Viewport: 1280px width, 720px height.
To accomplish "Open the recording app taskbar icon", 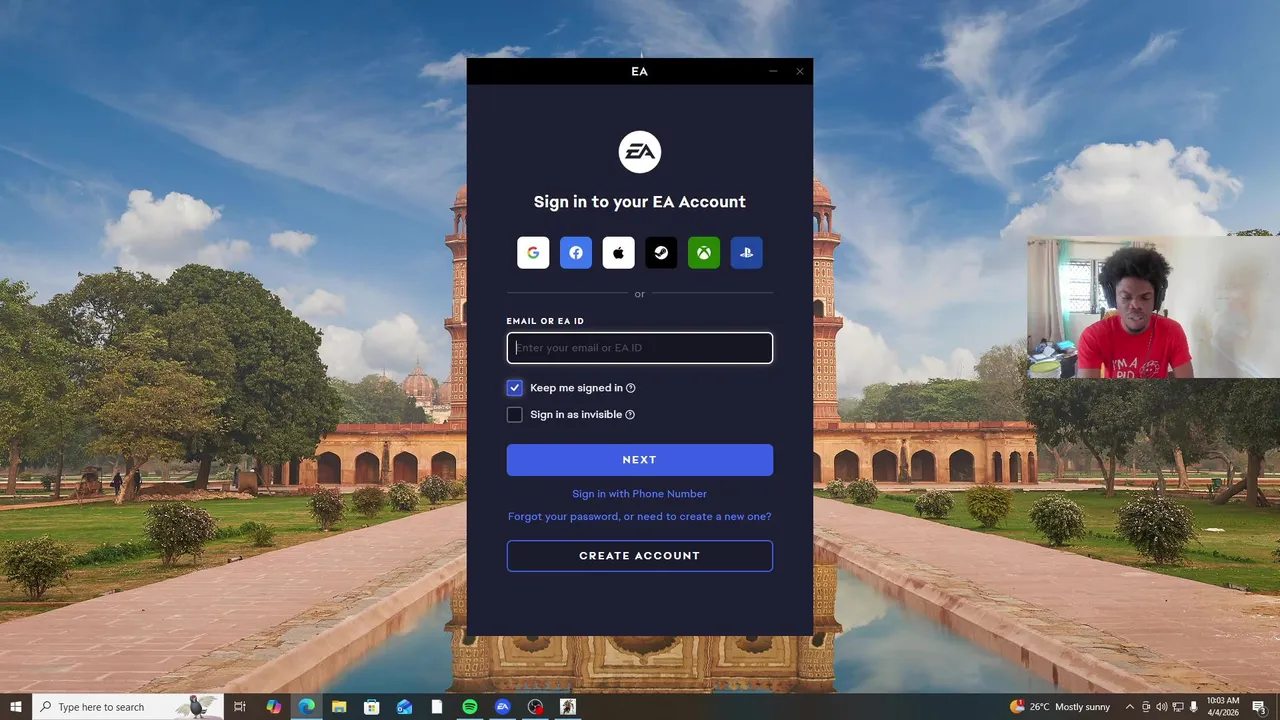I will pos(535,707).
